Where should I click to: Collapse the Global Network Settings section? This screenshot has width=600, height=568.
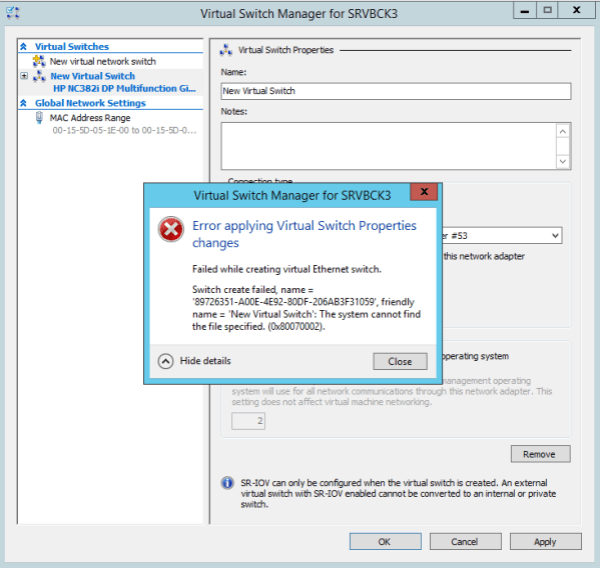(x=23, y=103)
